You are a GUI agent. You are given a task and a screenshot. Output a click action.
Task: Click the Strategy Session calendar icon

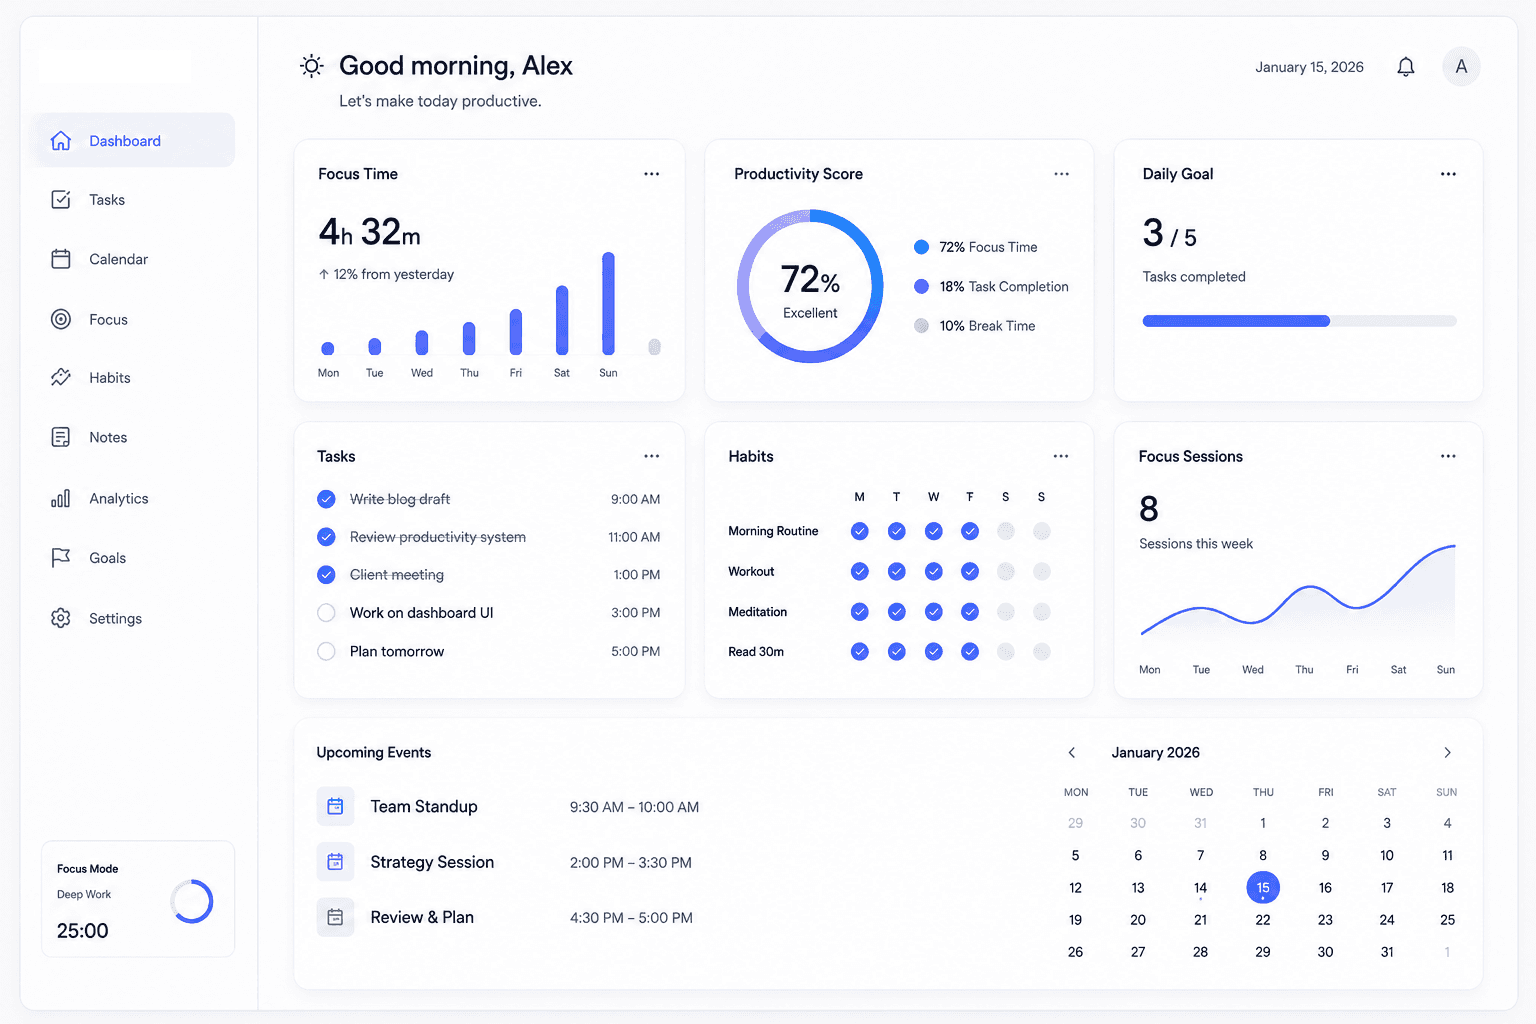tap(335, 862)
